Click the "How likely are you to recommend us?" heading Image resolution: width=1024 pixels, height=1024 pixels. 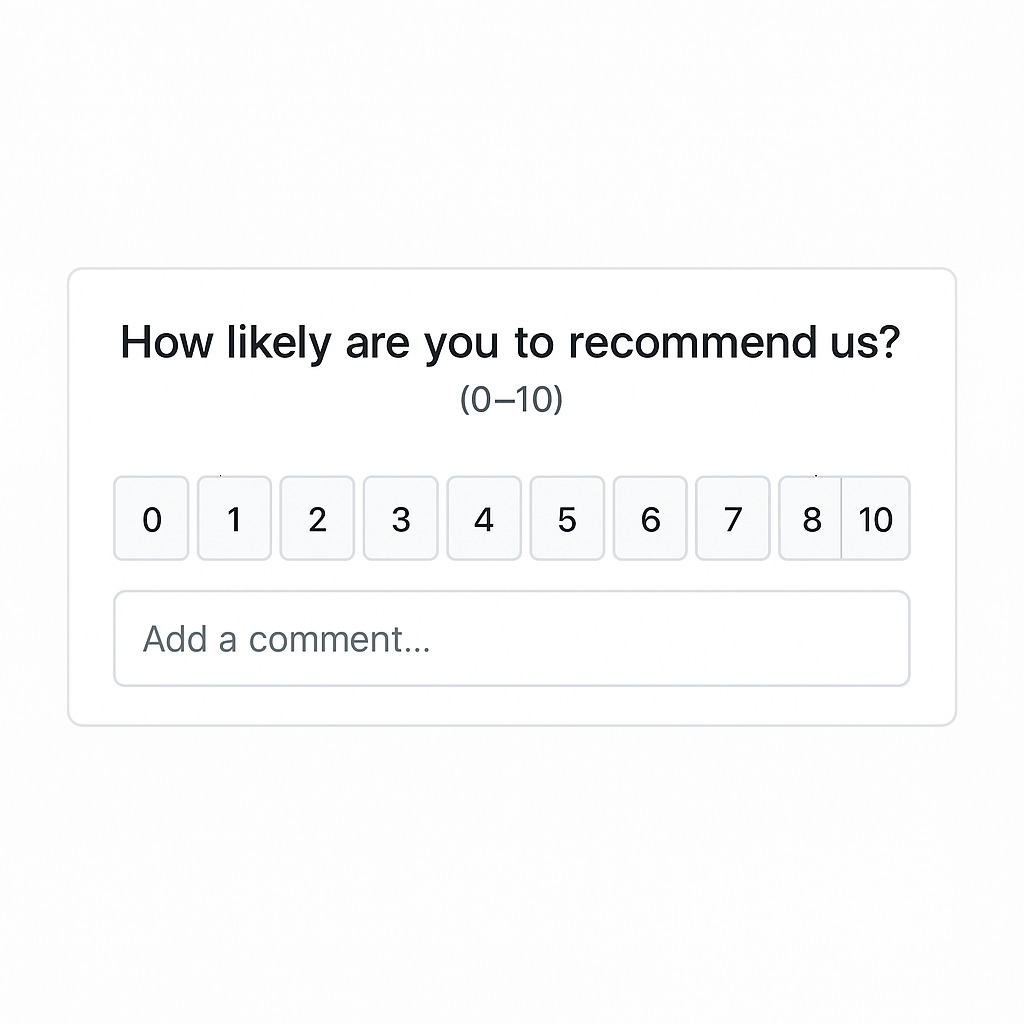point(511,343)
